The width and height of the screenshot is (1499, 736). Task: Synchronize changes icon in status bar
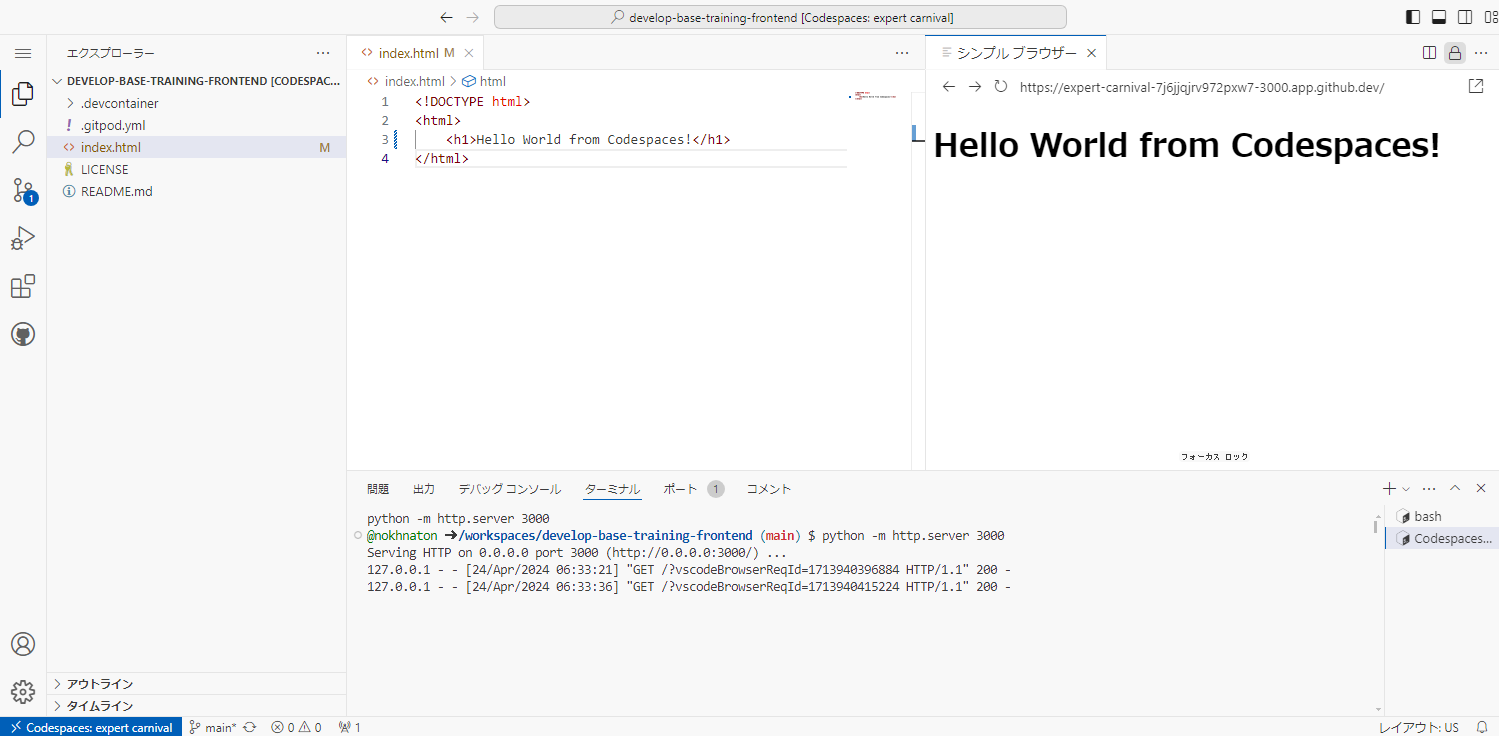(250, 727)
